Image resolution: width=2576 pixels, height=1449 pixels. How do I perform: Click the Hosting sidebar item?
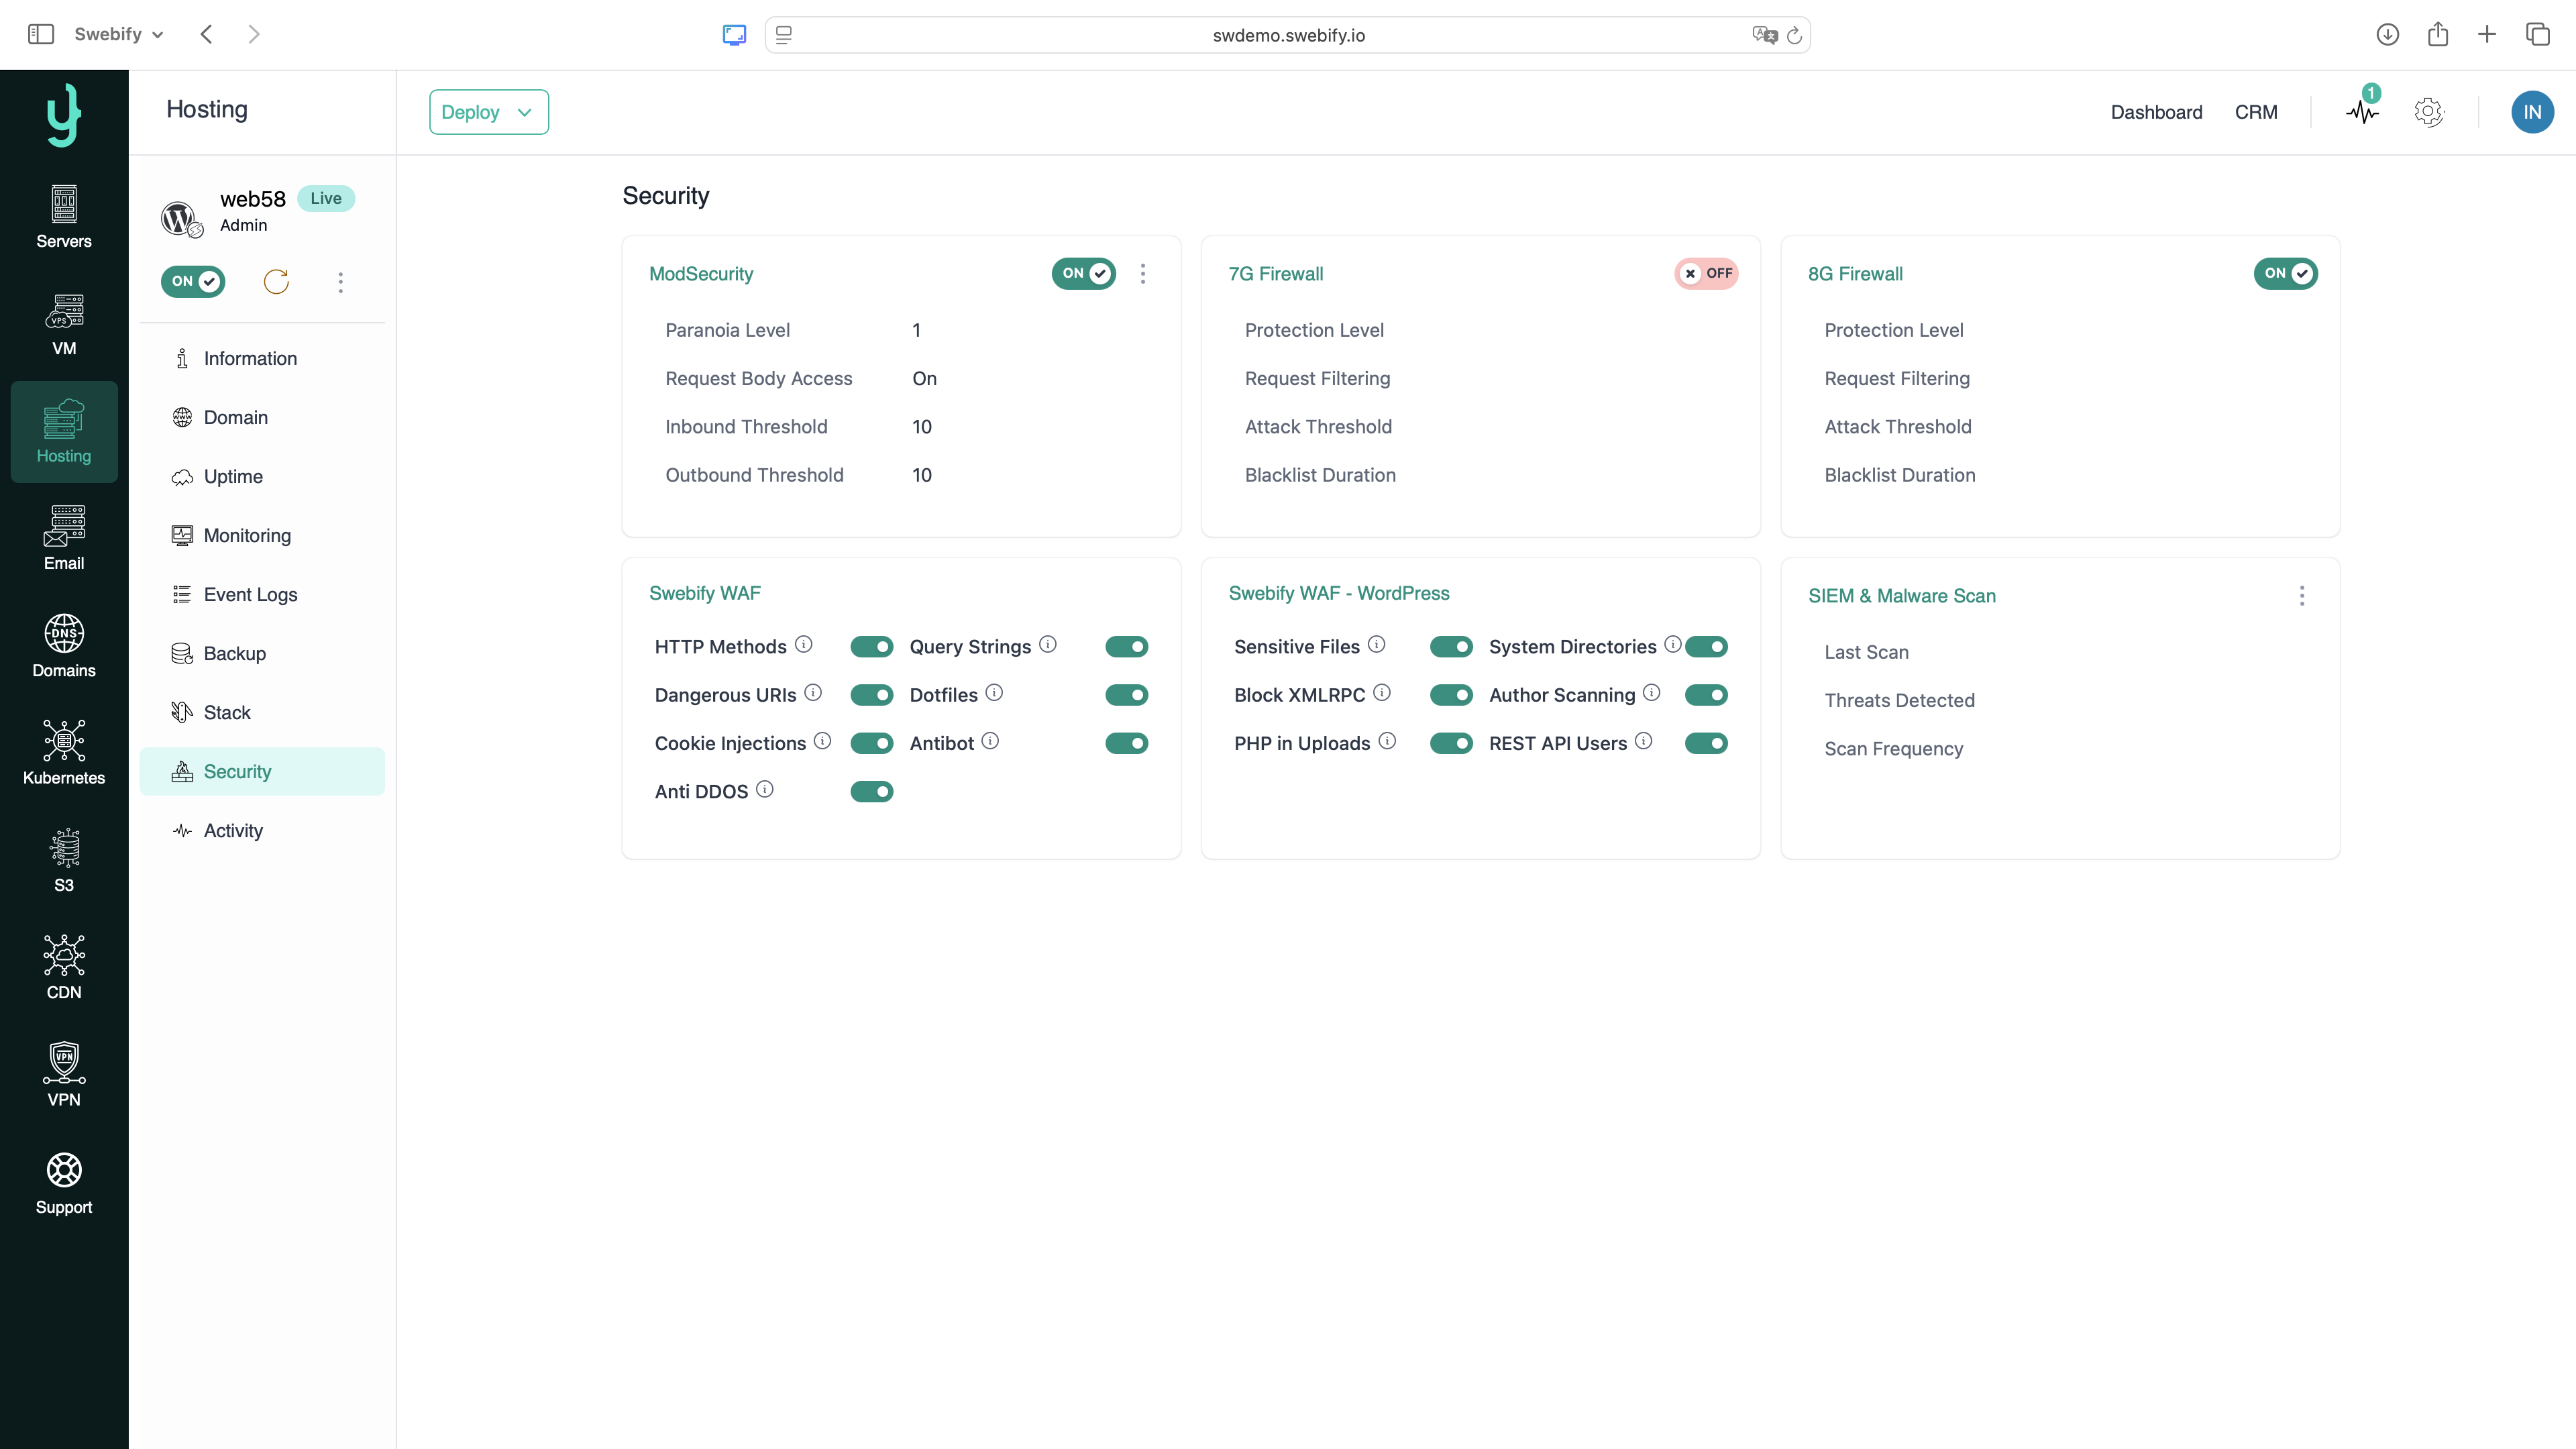coord(64,431)
